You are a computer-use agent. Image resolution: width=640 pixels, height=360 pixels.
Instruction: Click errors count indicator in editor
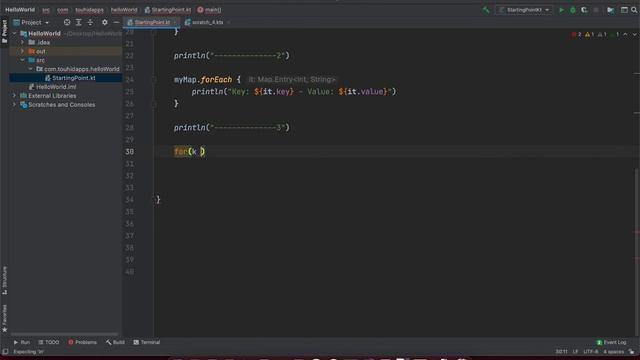[577, 35]
